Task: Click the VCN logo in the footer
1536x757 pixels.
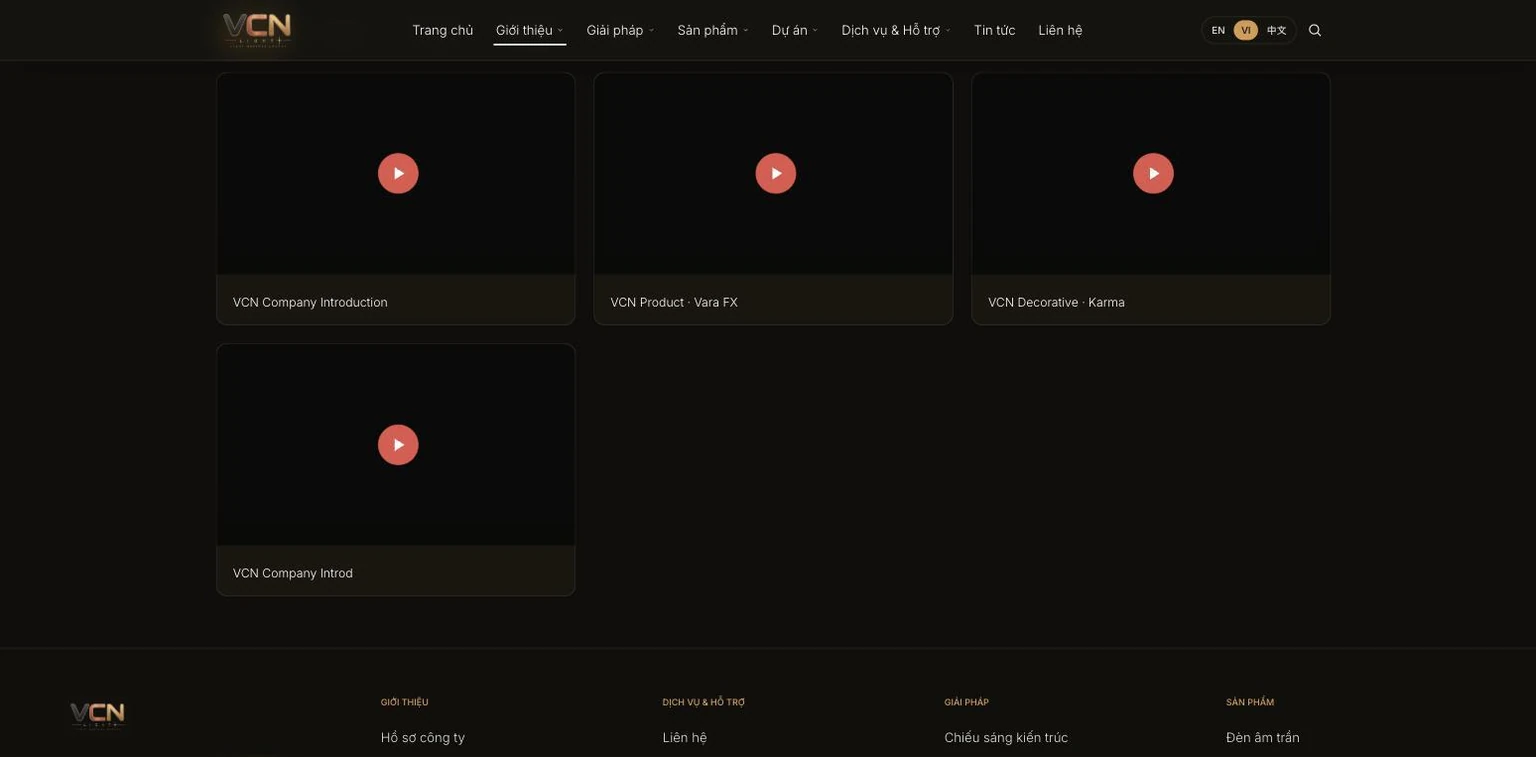Action: point(97,715)
